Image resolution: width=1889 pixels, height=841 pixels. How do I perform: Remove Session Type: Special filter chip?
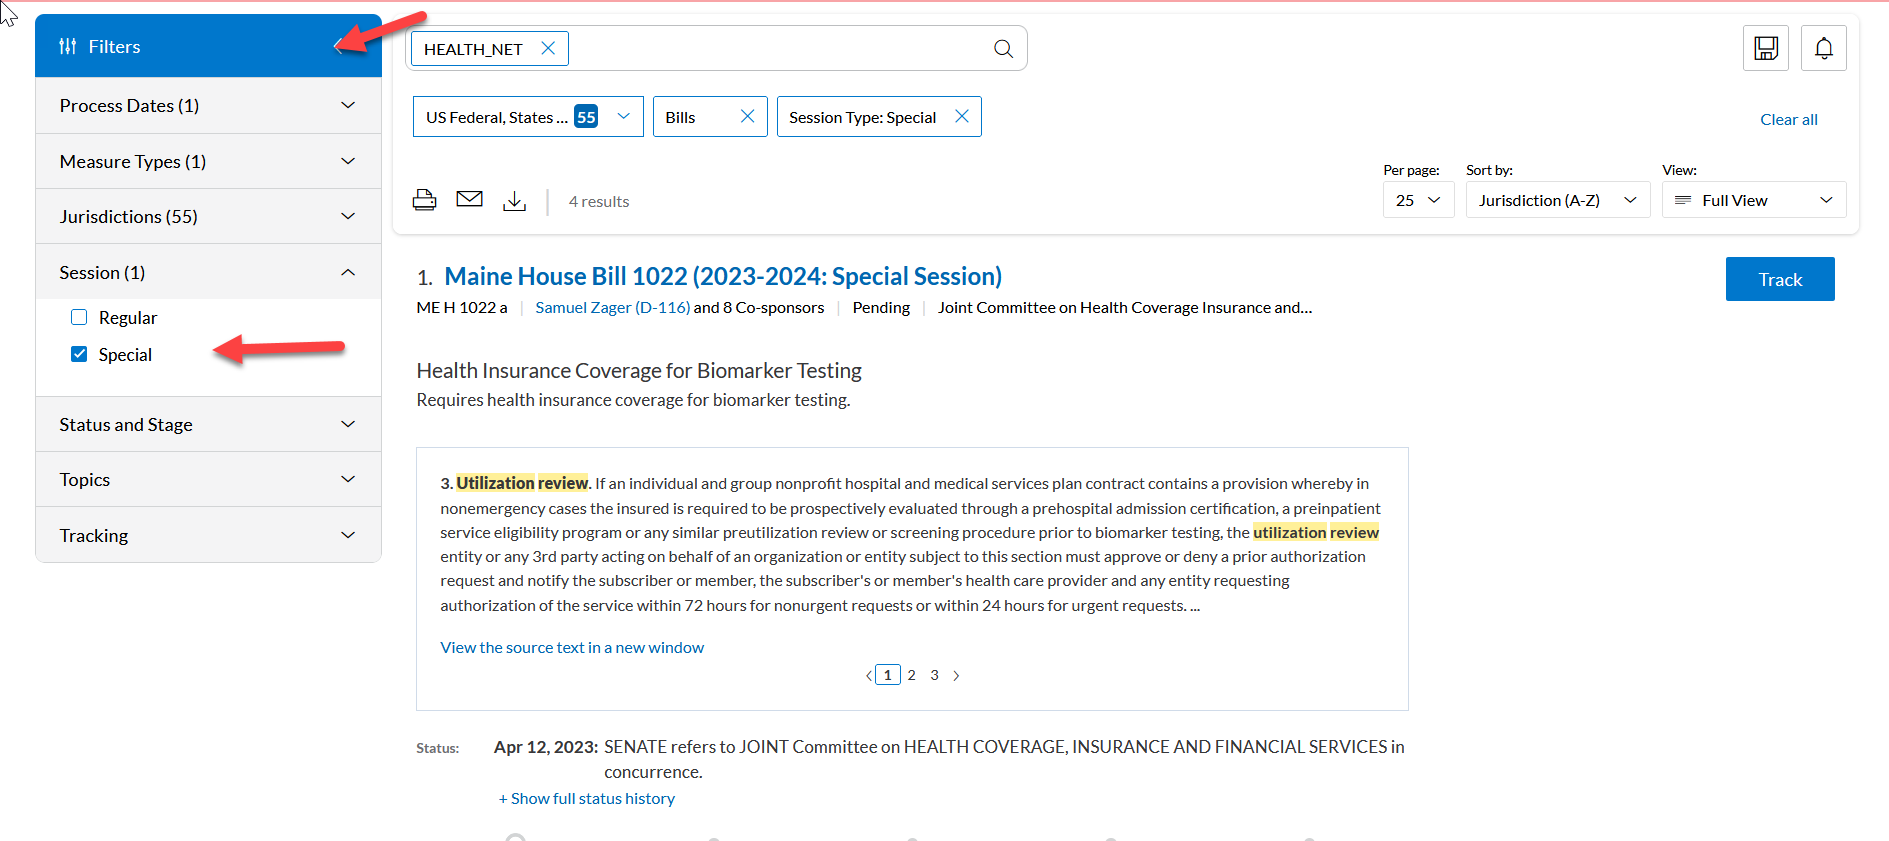[x=961, y=117]
